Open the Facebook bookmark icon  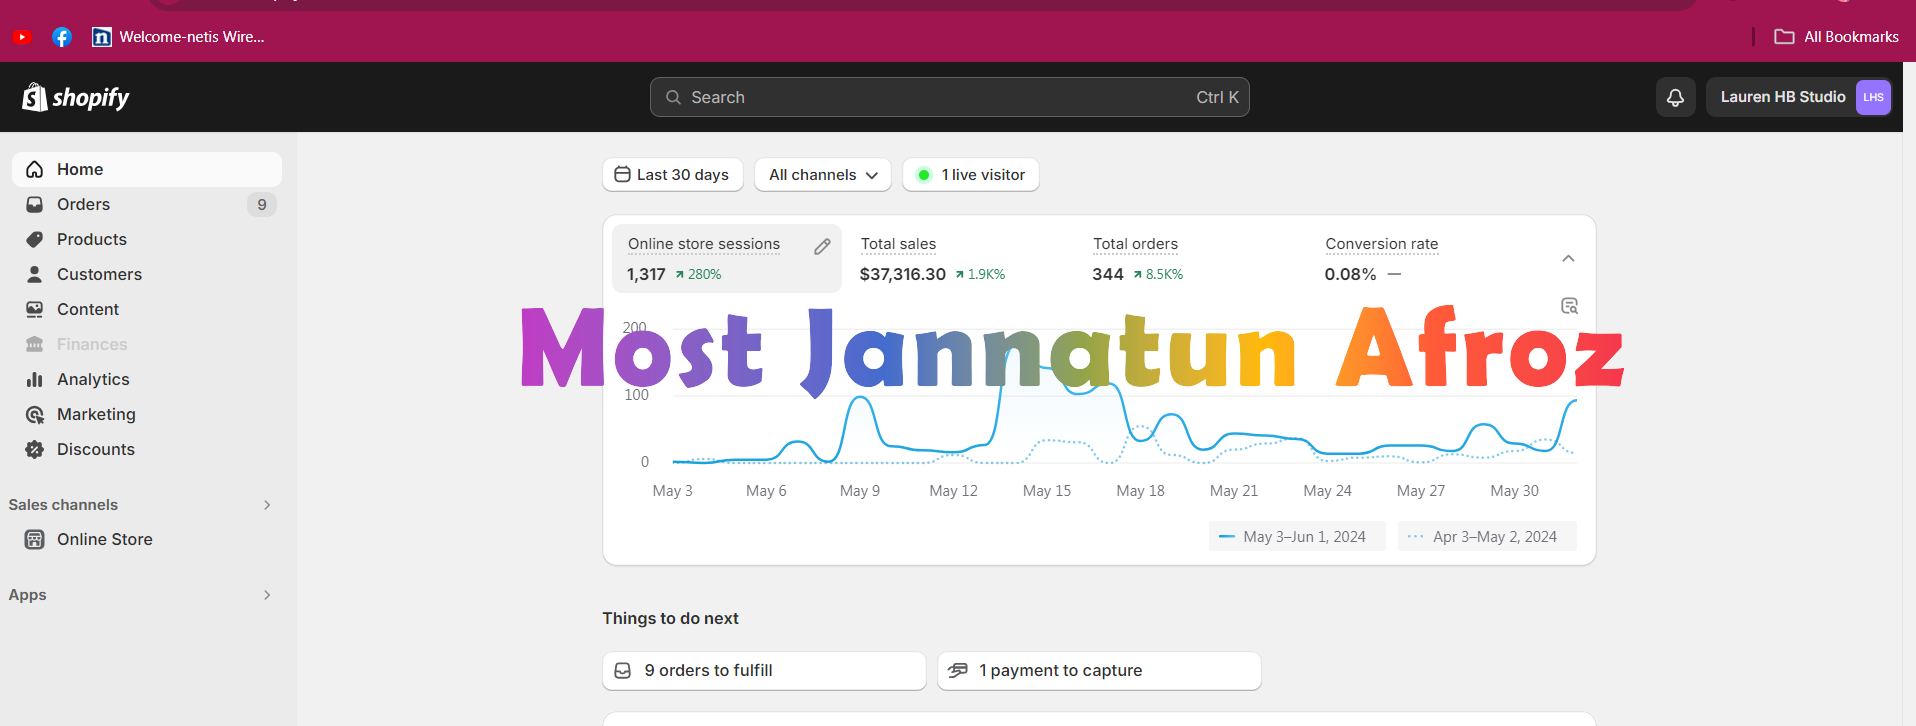[x=62, y=37]
